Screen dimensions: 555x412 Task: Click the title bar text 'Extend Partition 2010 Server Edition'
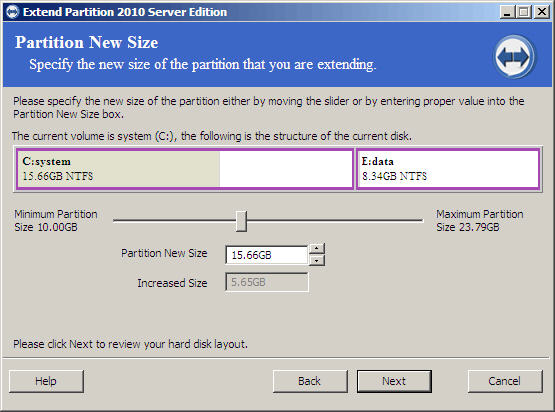pos(125,12)
